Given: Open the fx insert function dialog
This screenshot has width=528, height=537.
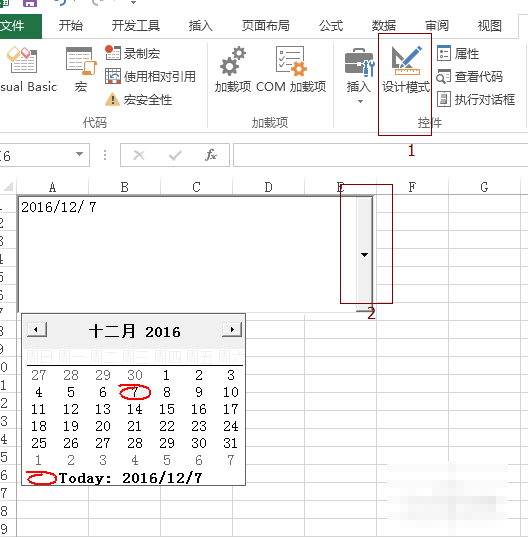Looking at the screenshot, I should [211, 155].
